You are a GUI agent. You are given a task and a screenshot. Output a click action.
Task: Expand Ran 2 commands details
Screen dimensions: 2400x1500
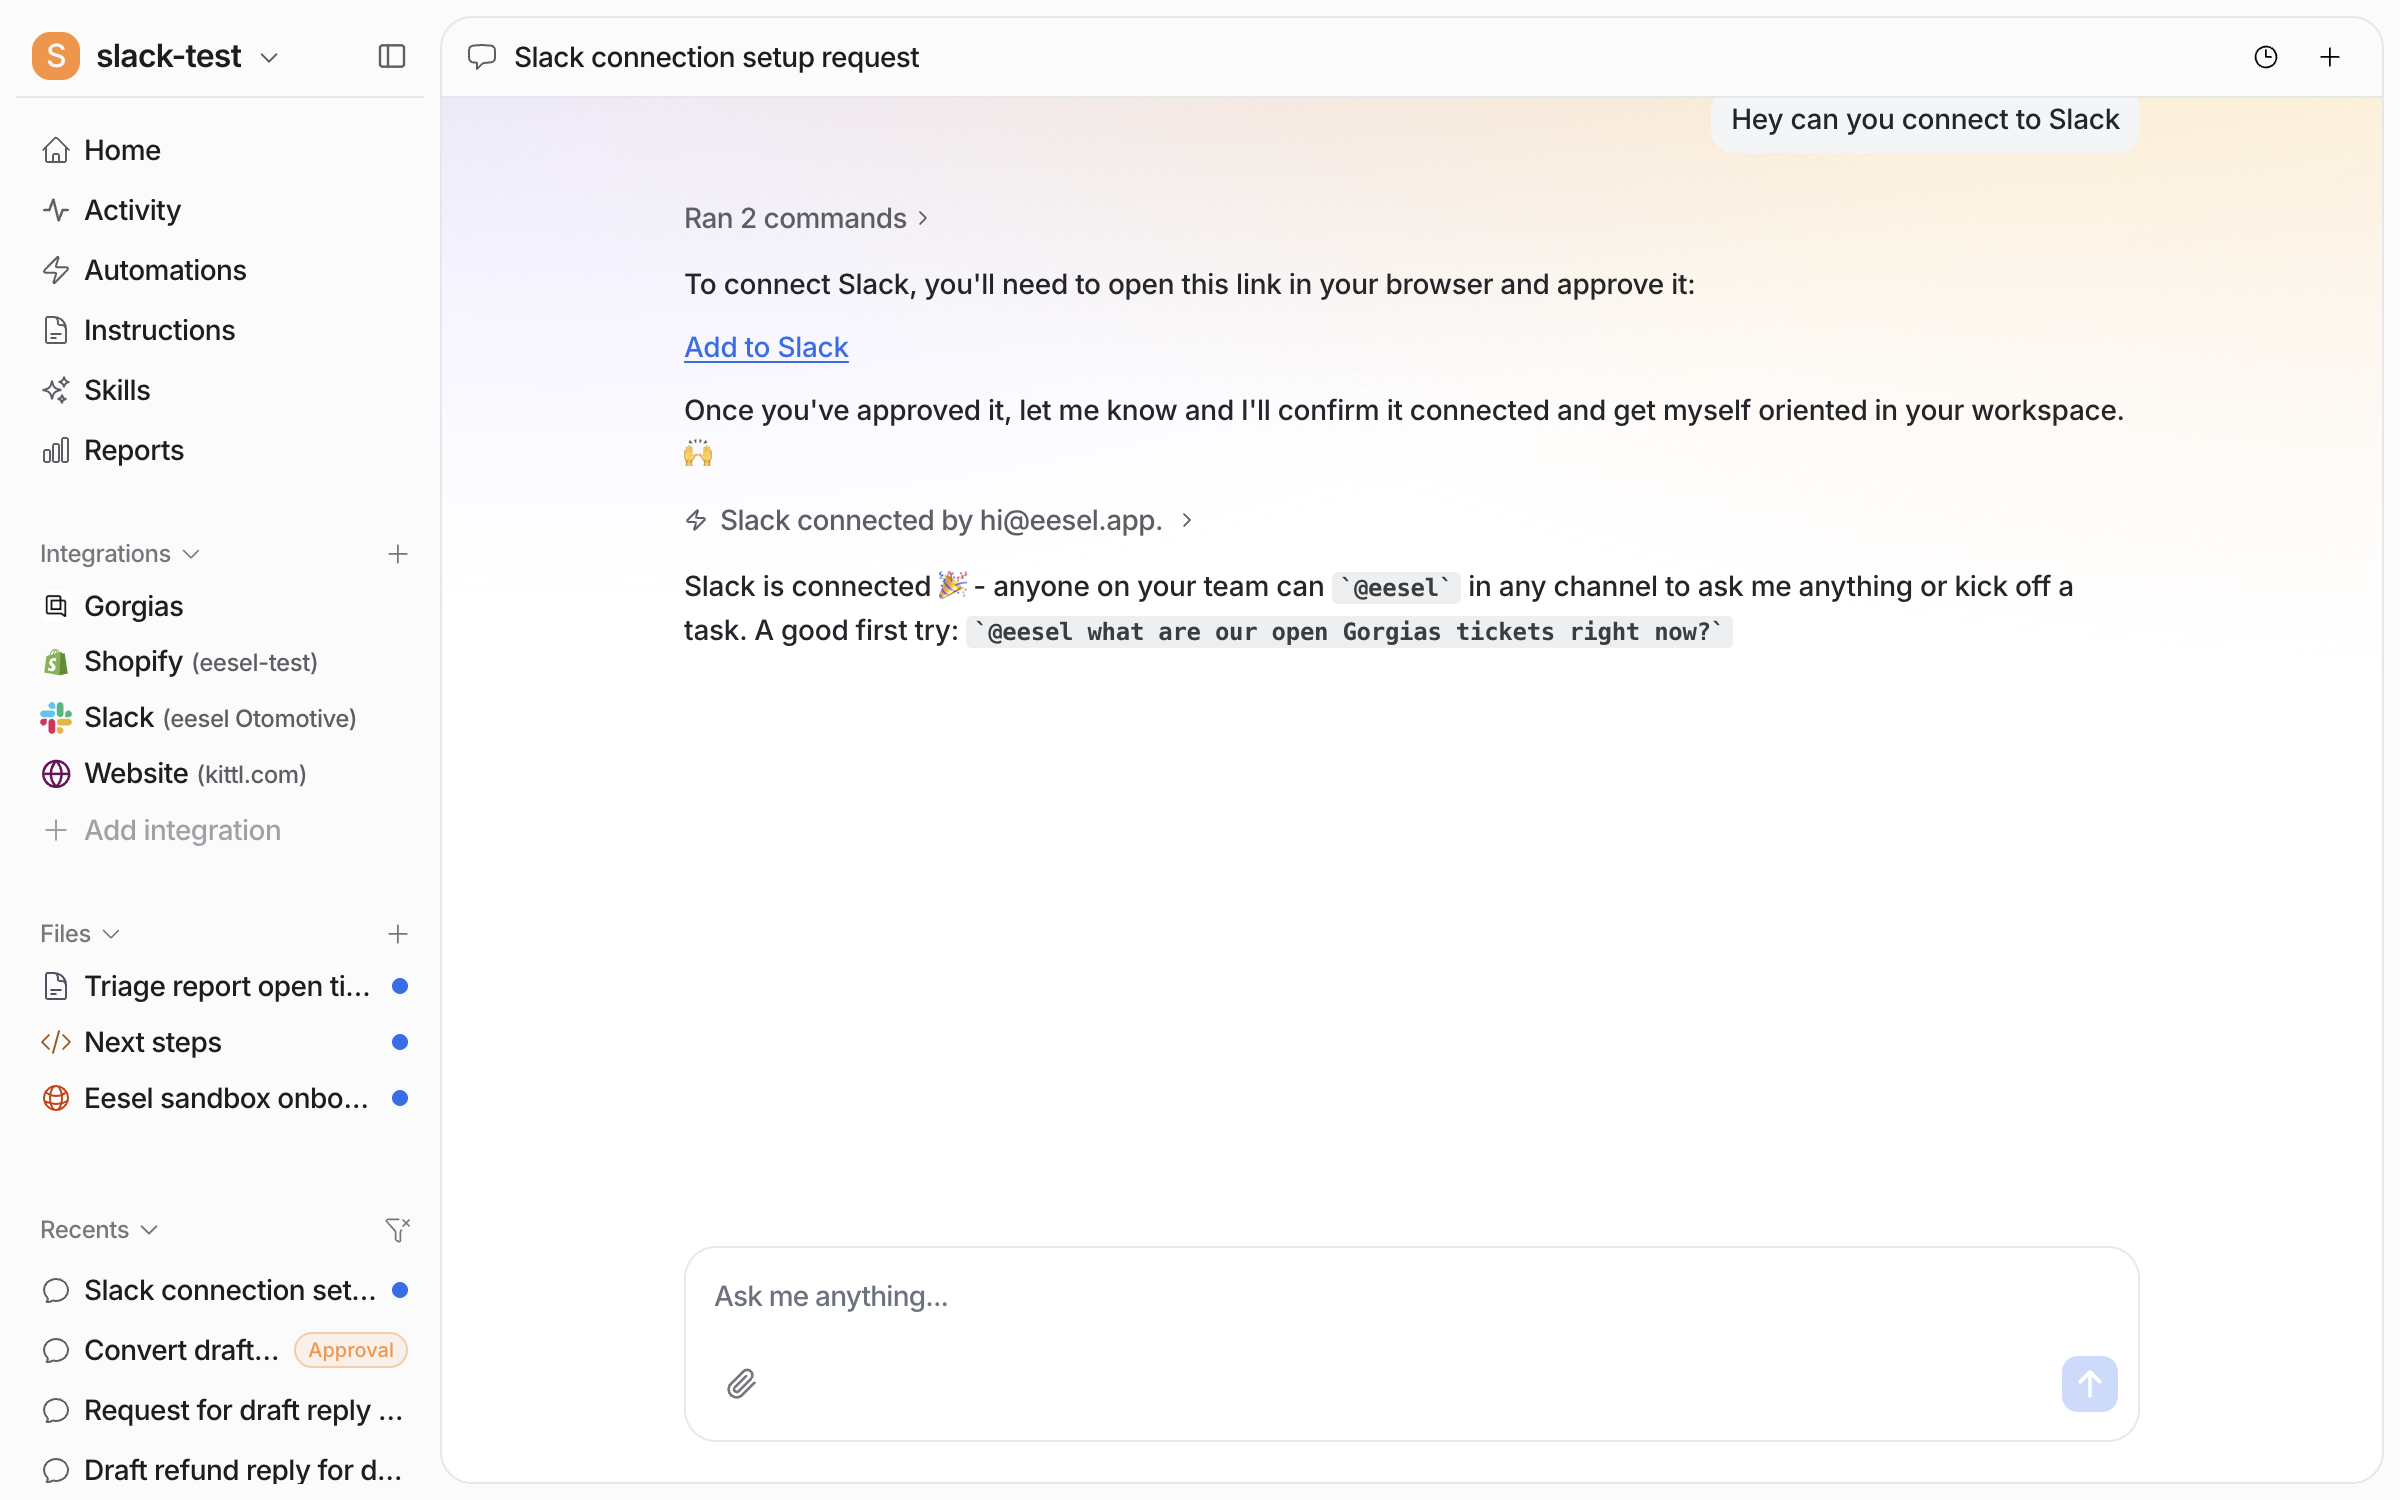point(806,218)
